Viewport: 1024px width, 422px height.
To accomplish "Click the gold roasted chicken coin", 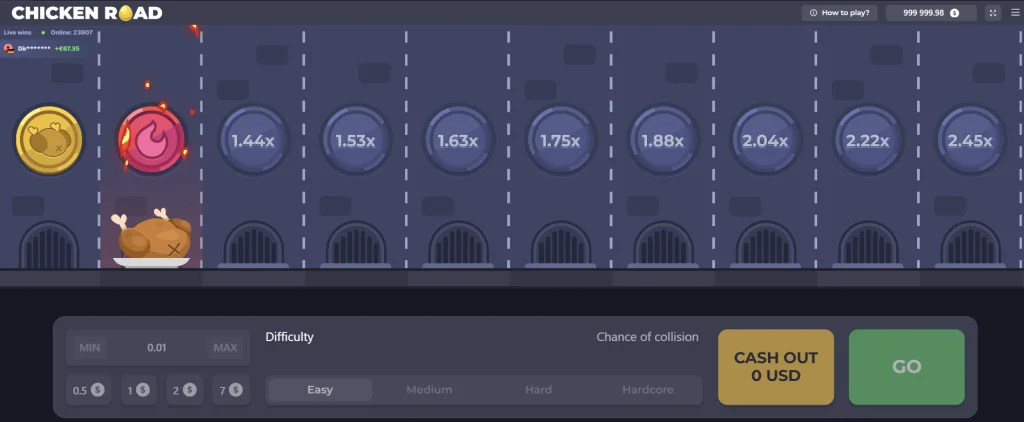I will point(49,140).
